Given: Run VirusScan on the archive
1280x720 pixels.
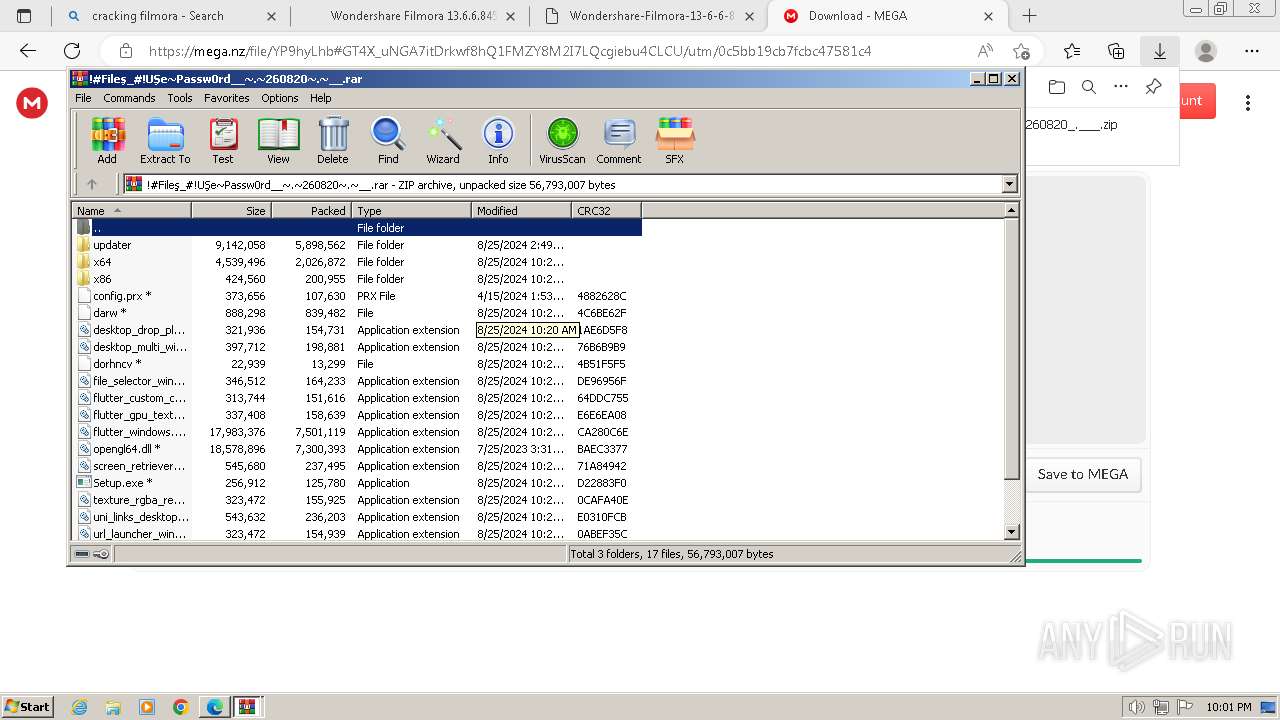Looking at the screenshot, I should (x=562, y=140).
